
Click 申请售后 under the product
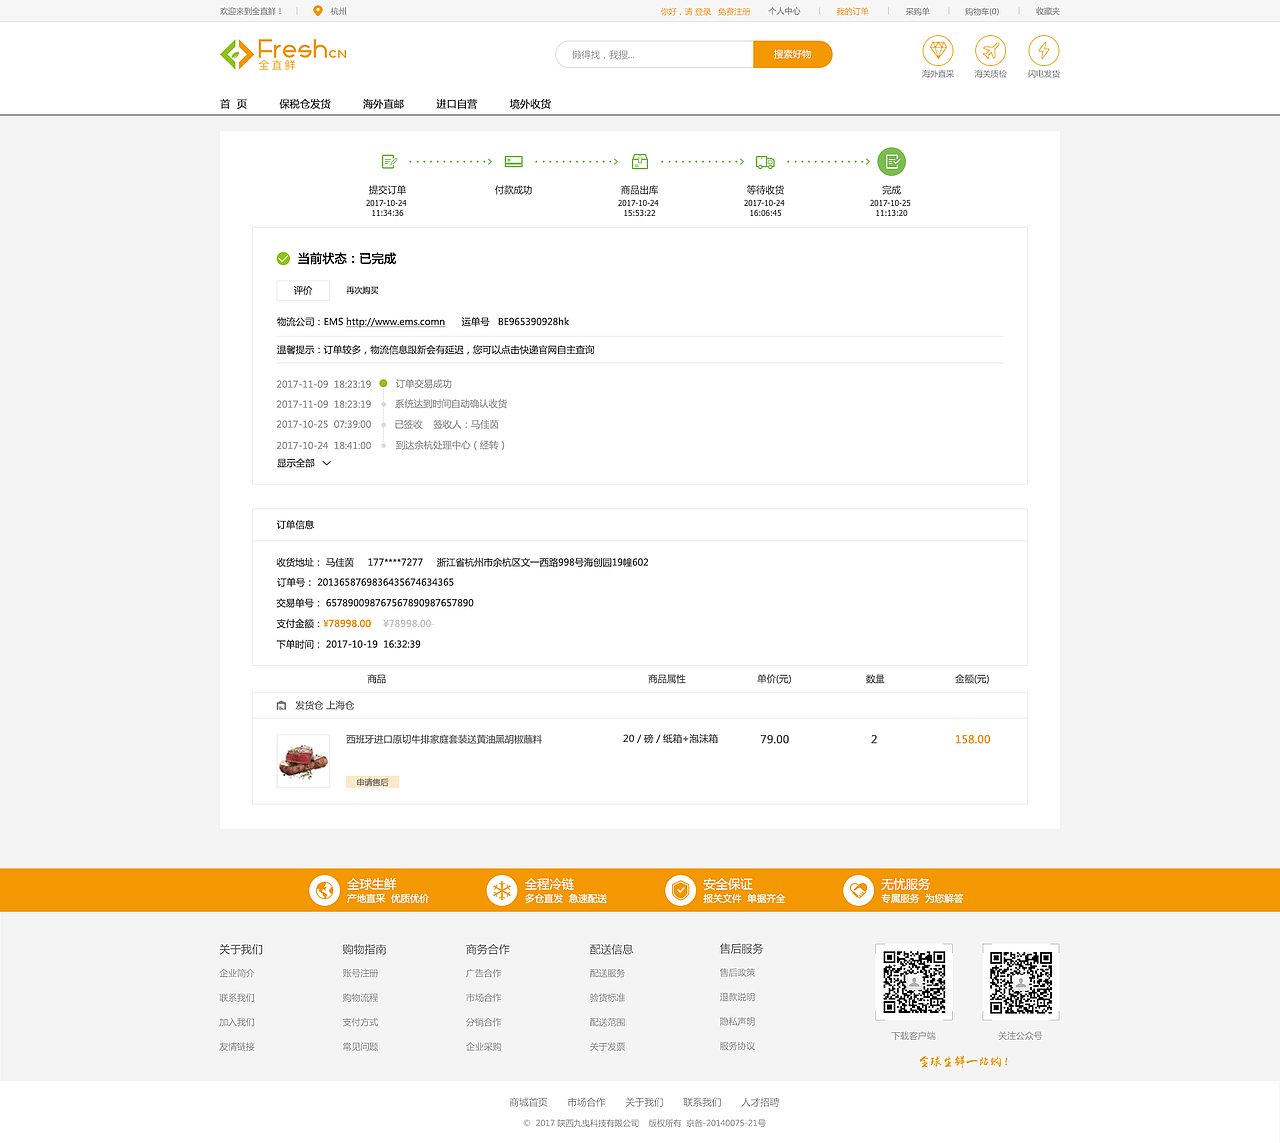pyautogui.click(x=372, y=781)
